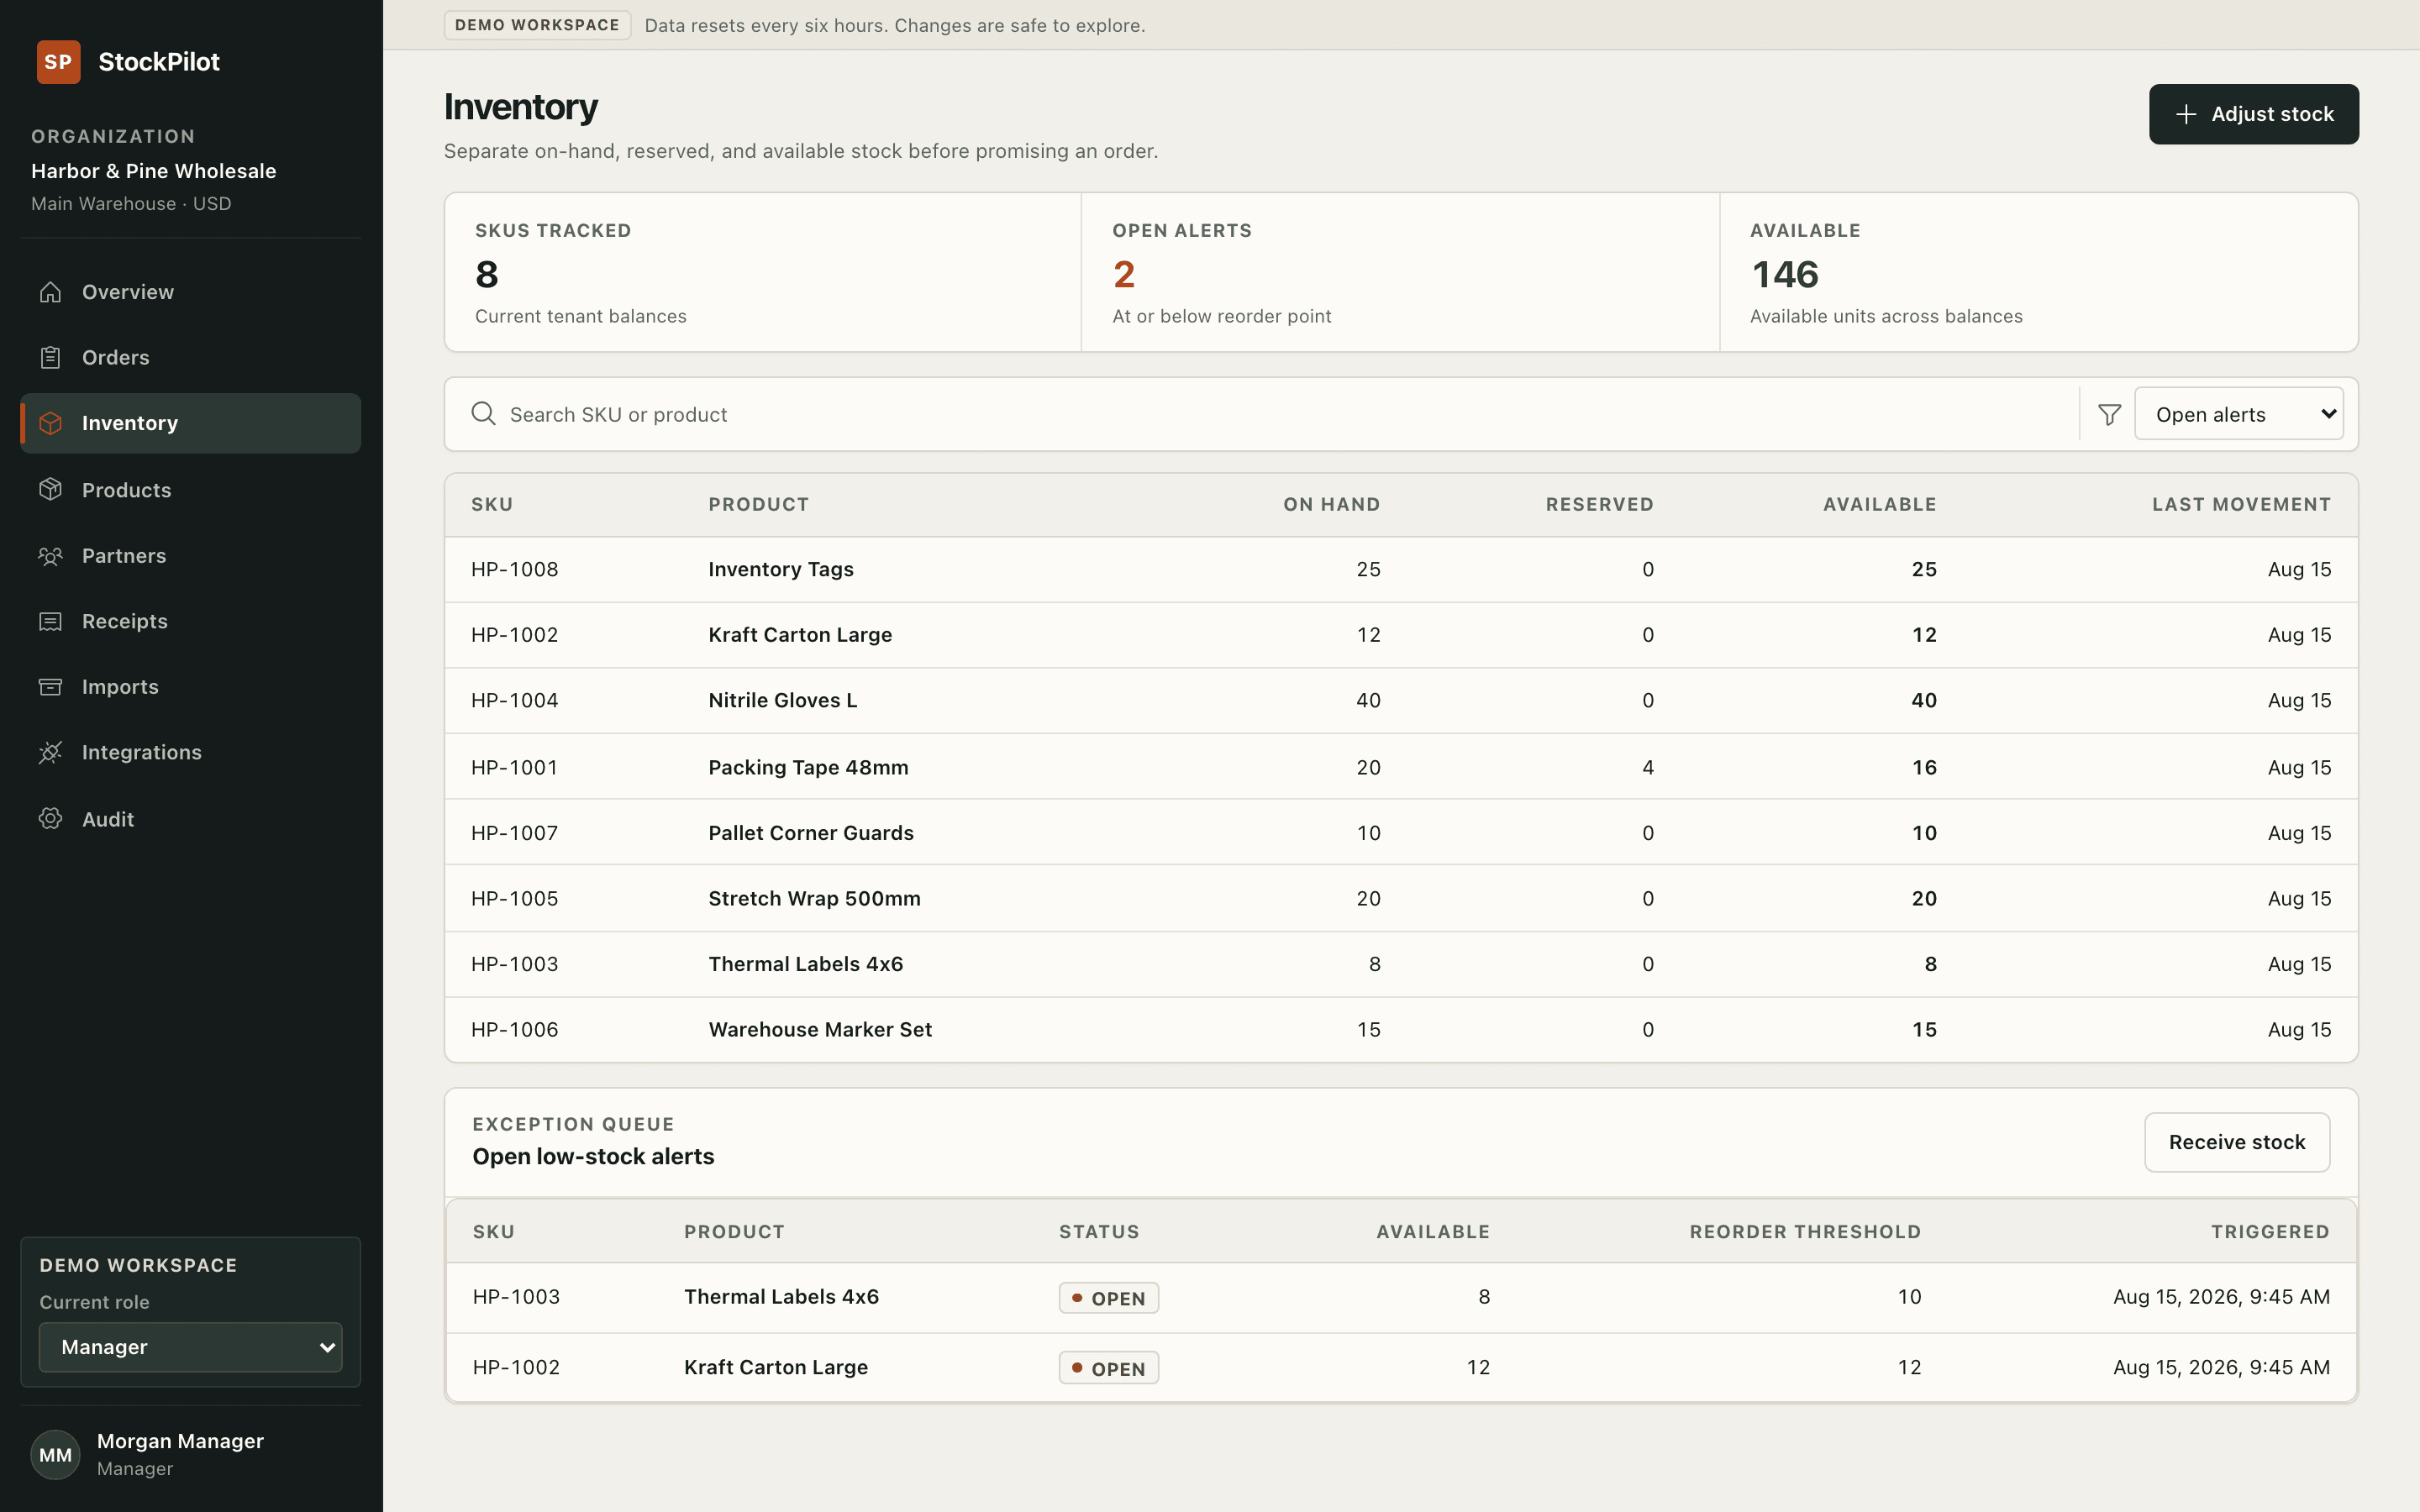Viewport: 2420px width, 1512px height.
Task: Open the Imports page
Action: click(x=191, y=687)
